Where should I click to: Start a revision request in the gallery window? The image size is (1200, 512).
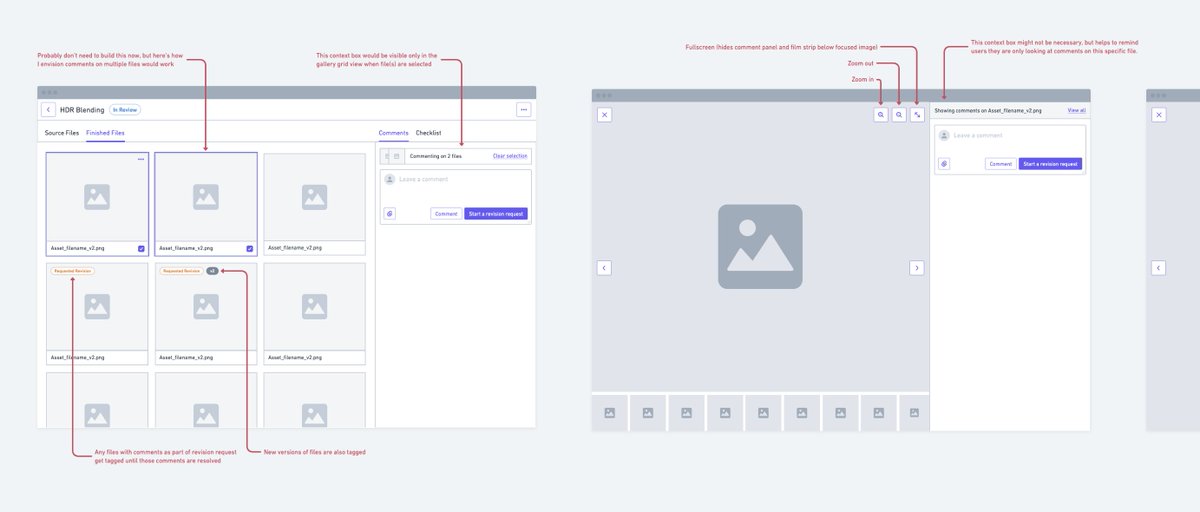[x=496, y=213]
